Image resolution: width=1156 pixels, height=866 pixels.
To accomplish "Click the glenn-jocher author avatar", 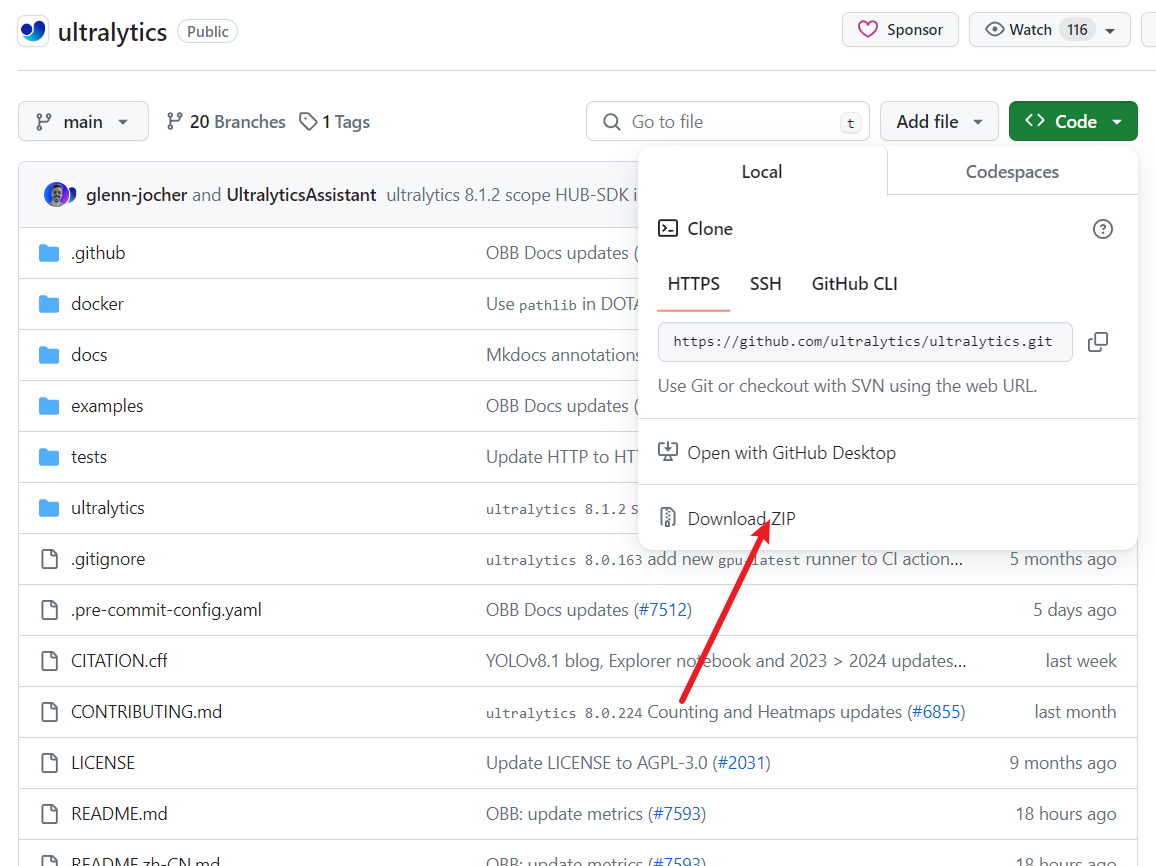I will [57, 195].
